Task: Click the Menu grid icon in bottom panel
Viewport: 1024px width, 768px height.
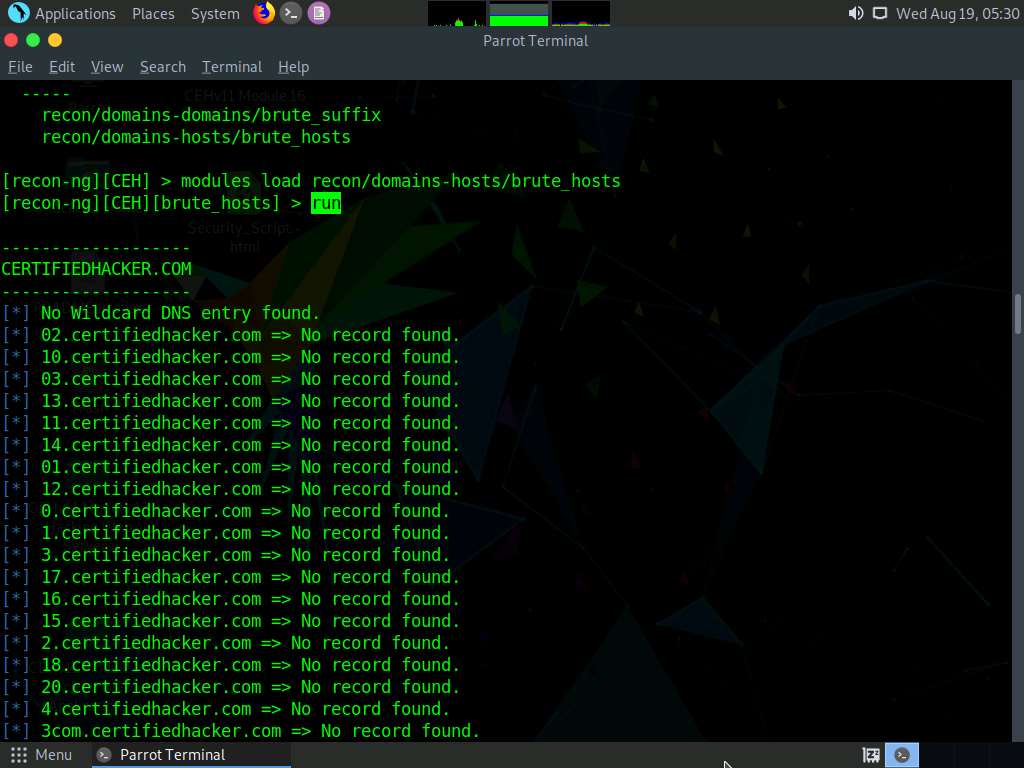Action: pyautogui.click(x=19, y=755)
